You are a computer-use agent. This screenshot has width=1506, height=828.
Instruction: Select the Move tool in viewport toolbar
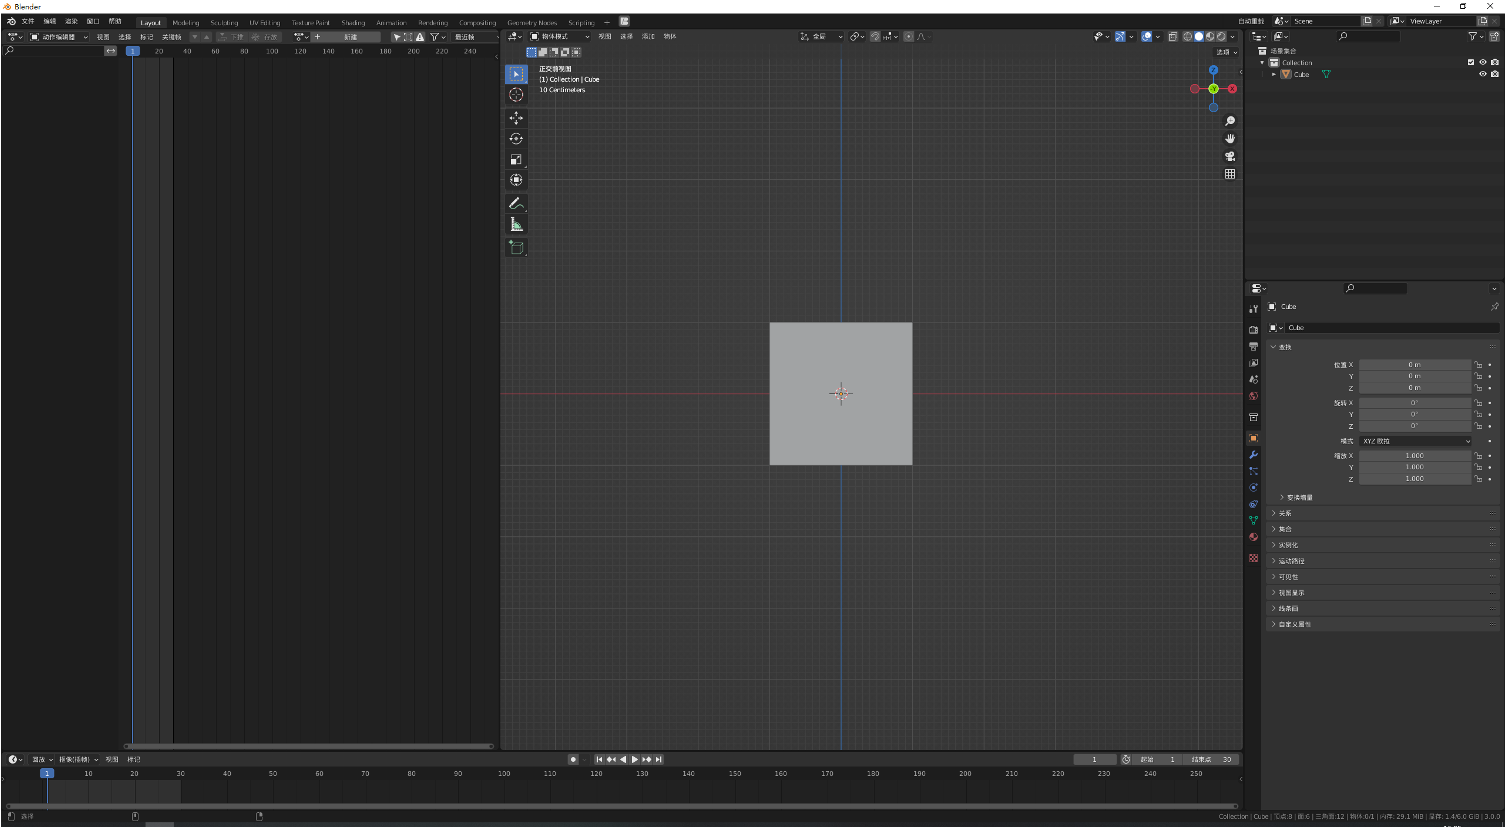click(x=516, y=118)
